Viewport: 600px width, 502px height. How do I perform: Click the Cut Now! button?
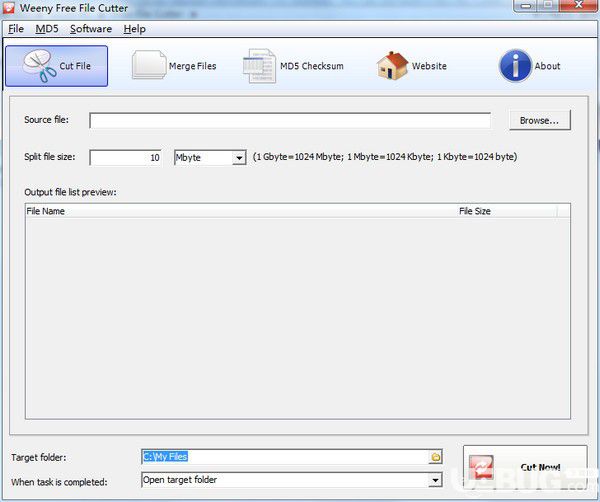coord(525,467)
